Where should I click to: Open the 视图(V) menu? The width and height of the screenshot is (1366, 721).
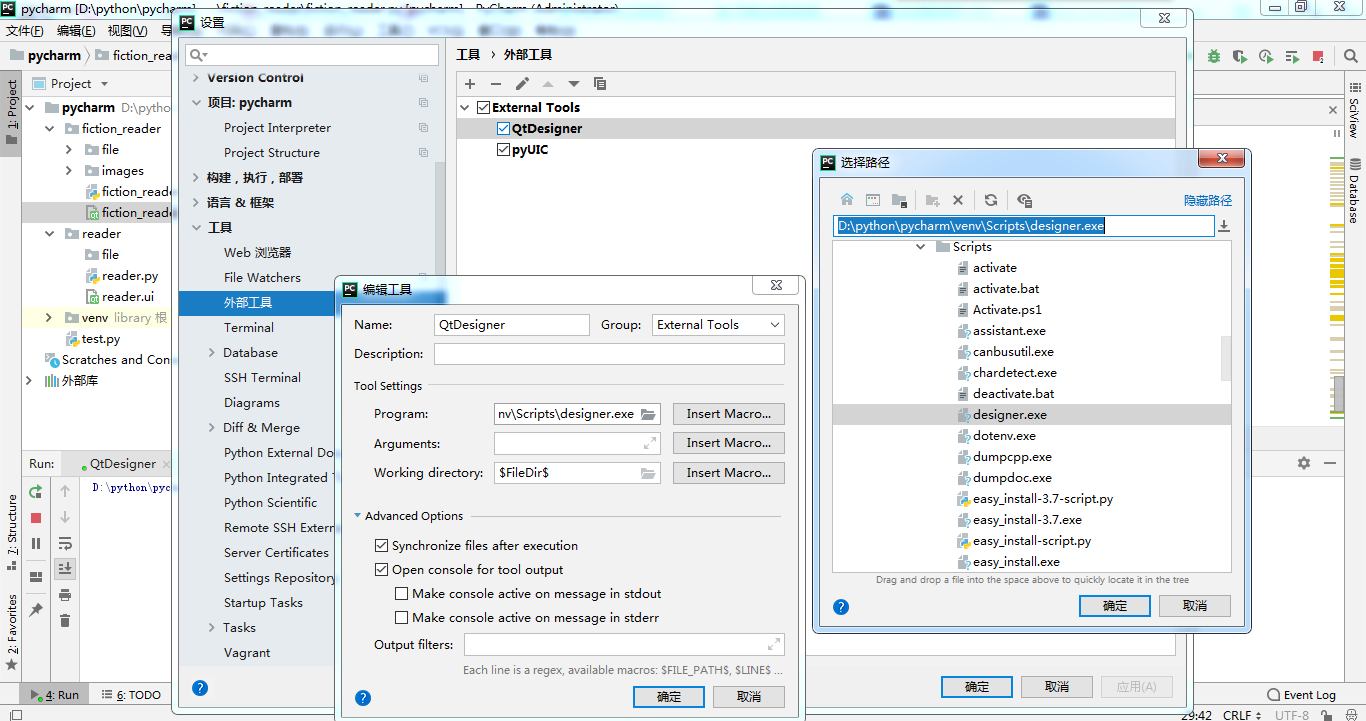tap(127, 31)
